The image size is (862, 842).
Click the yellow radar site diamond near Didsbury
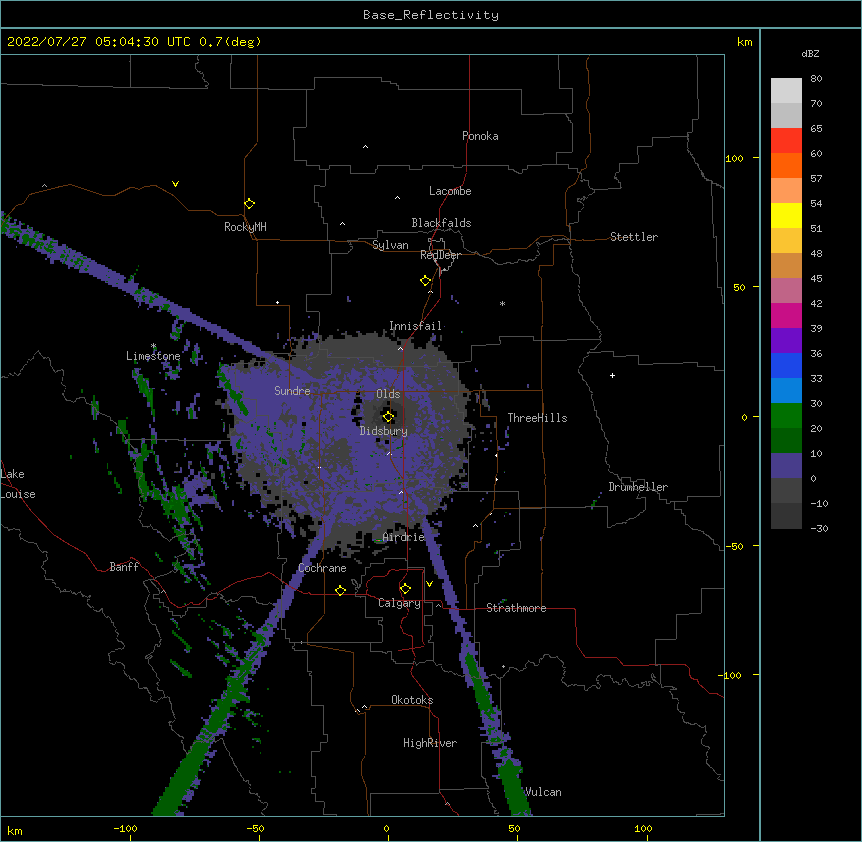[x=388, y=417]
